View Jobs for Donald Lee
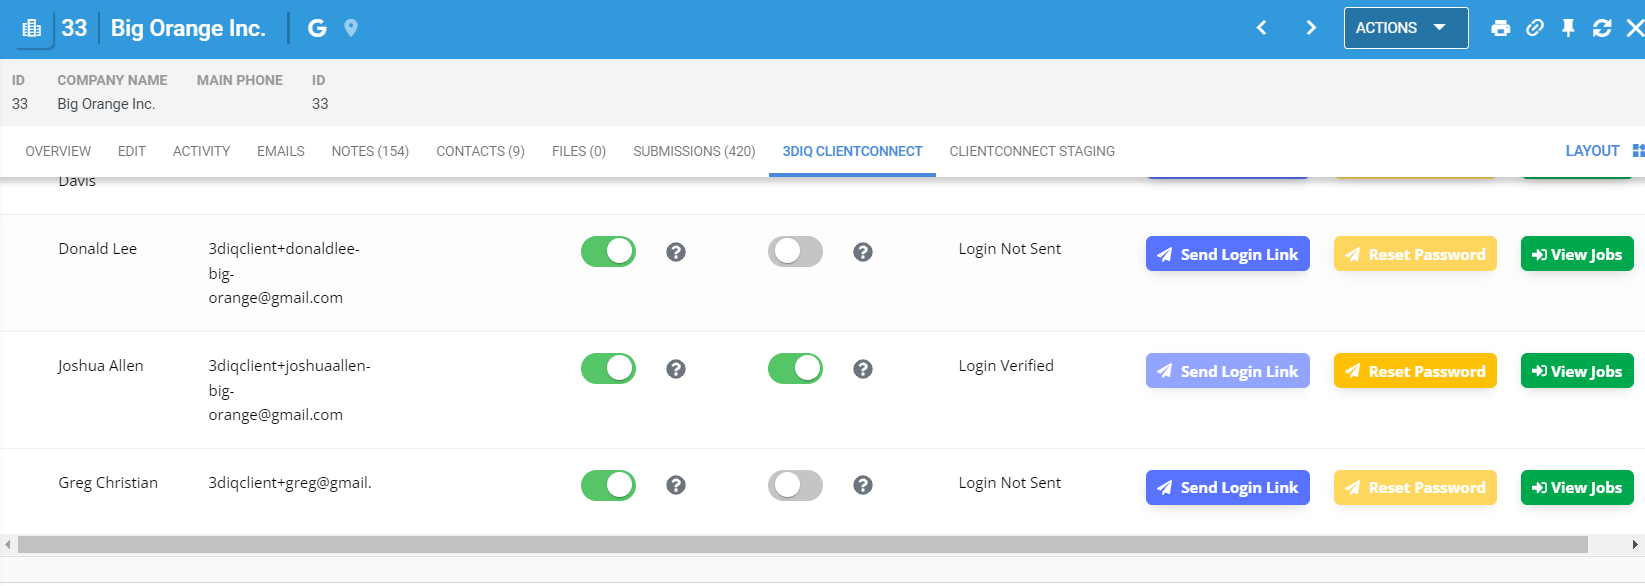The image size is (1645, 586). pyautogui.click(x=1577, y=254)
